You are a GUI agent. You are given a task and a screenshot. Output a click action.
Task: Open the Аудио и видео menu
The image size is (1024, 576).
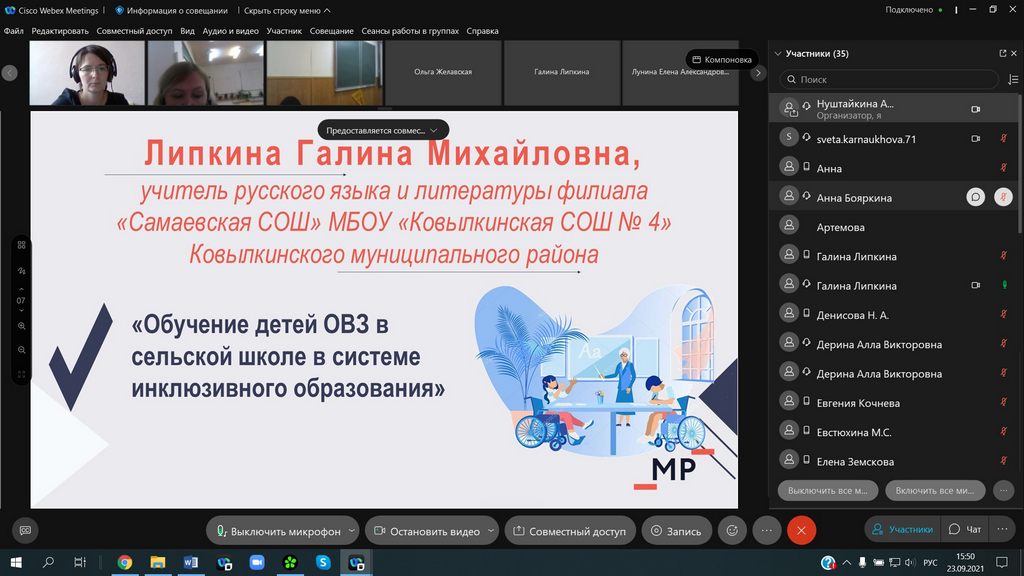231,31
